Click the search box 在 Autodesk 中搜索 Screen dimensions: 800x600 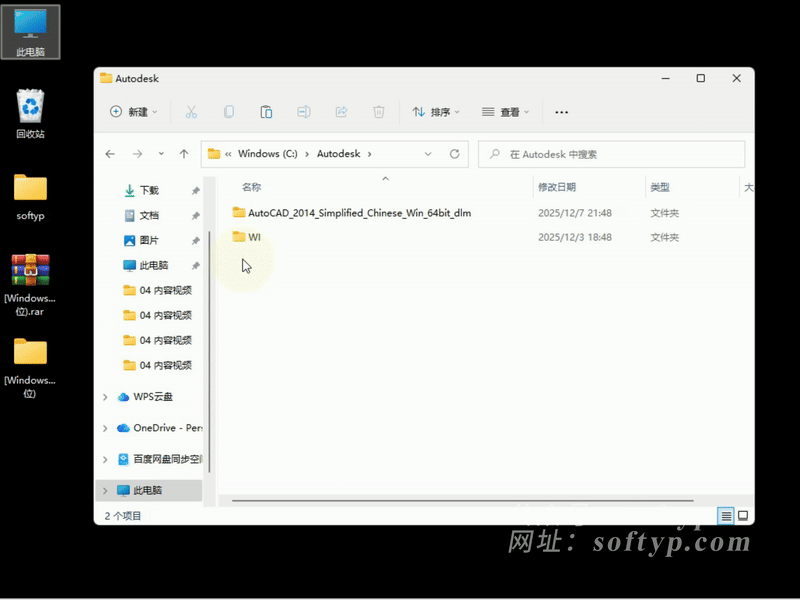click(611, 154)
